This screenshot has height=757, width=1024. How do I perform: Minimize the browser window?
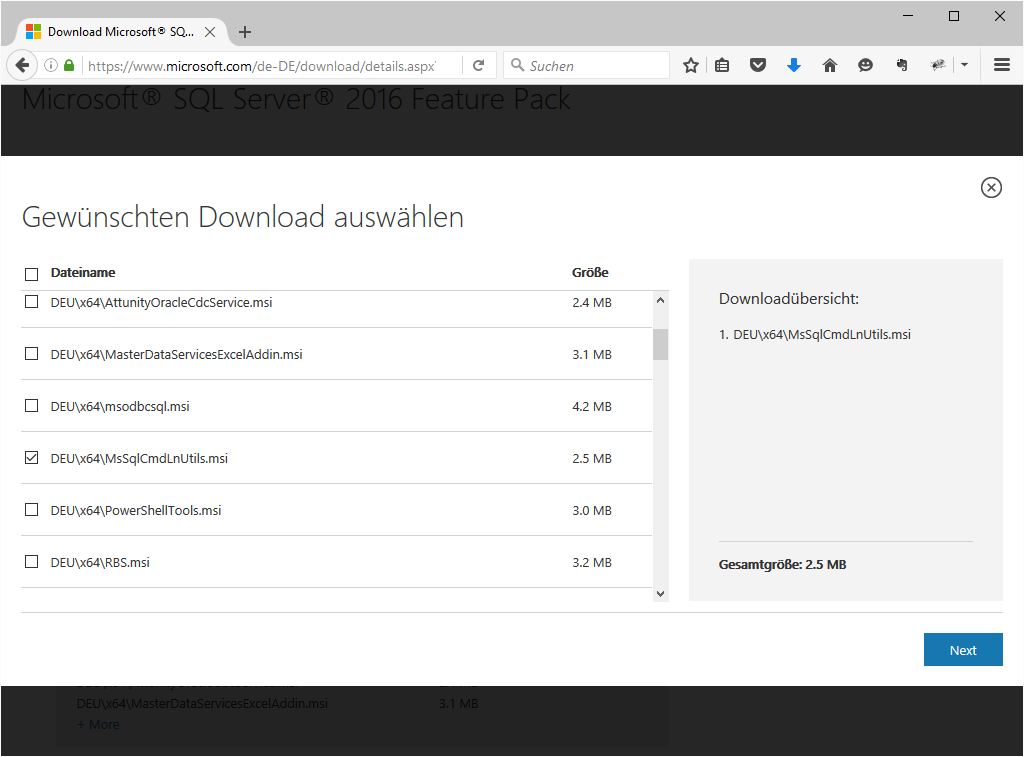pyautogui.click(x=908, y=16)
